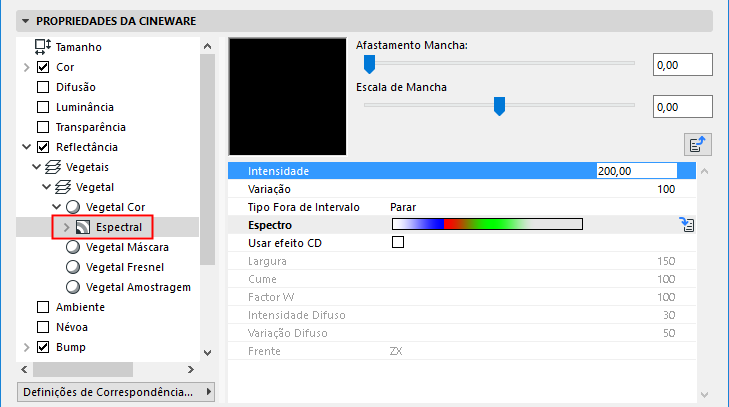Click tree horizontal scroll left arrow
Image resolution: width=729 pixels, height=407 pixels.
(x=24, y=369)
